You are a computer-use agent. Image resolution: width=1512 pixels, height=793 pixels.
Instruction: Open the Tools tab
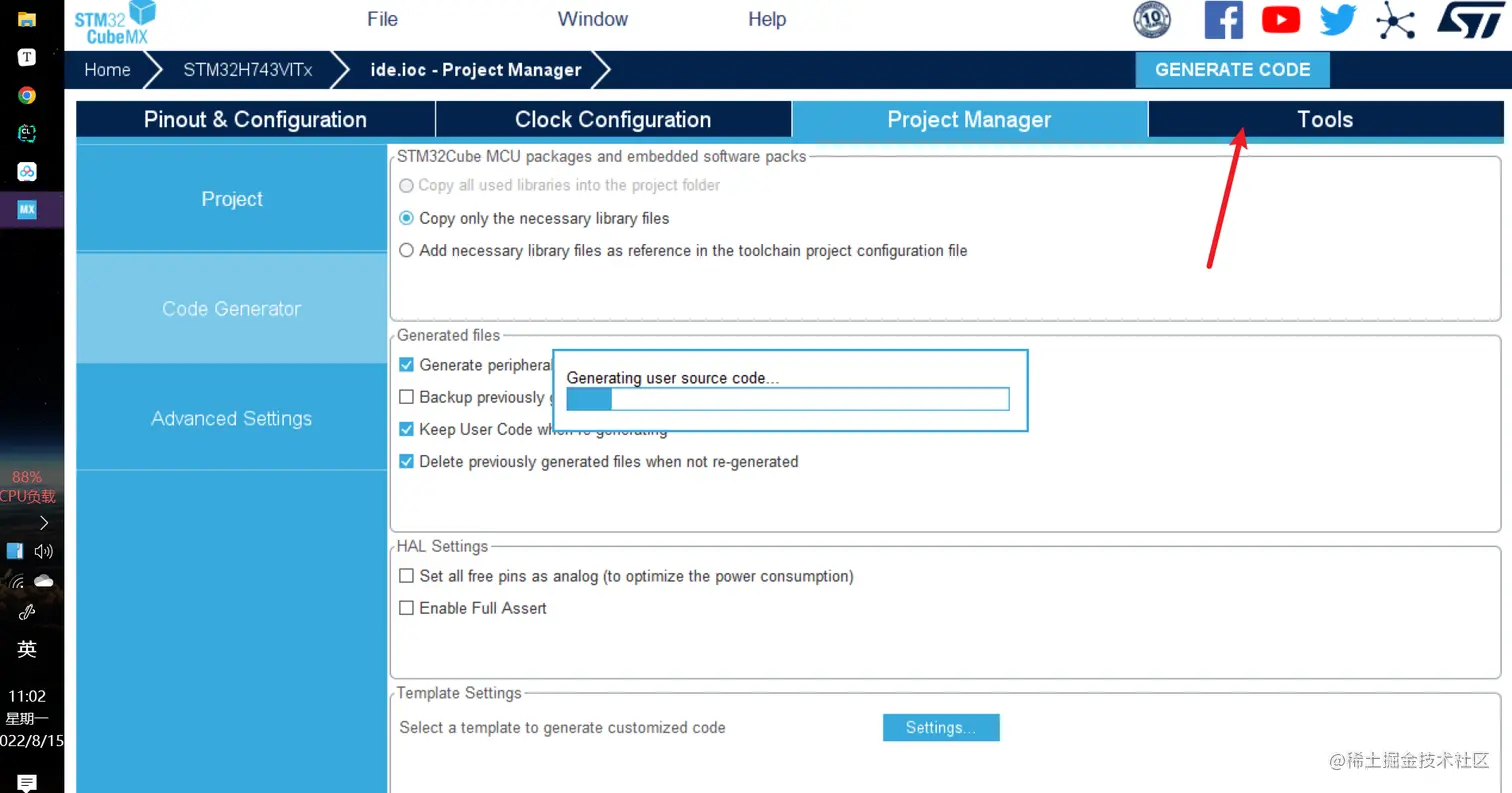point(1325,120)
